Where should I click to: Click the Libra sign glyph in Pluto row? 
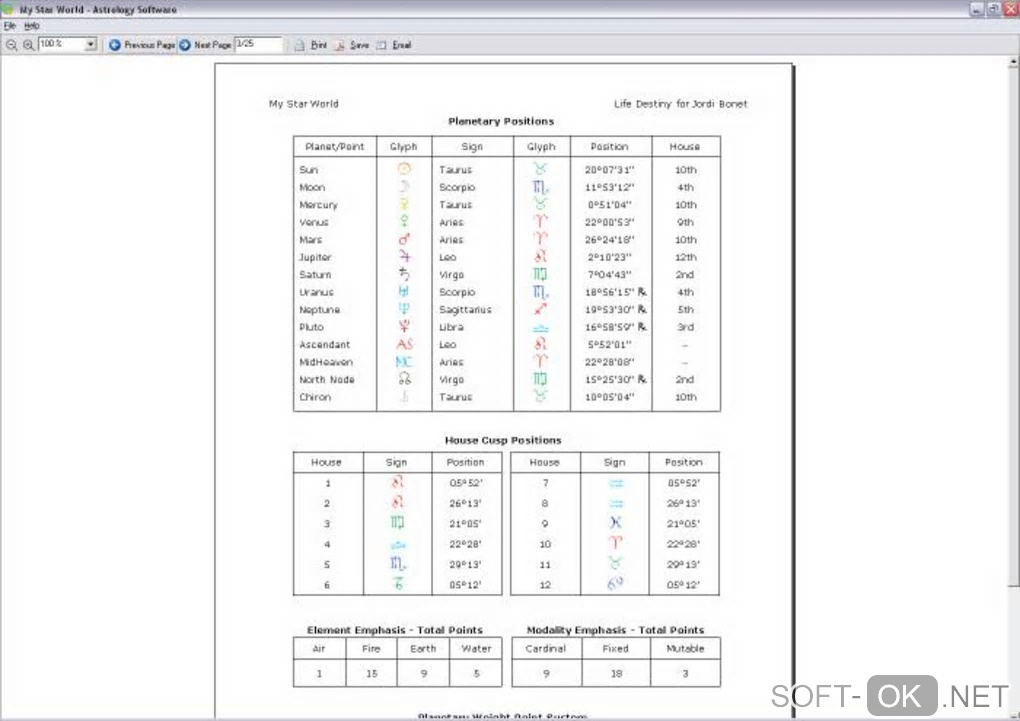coord(541,328)
